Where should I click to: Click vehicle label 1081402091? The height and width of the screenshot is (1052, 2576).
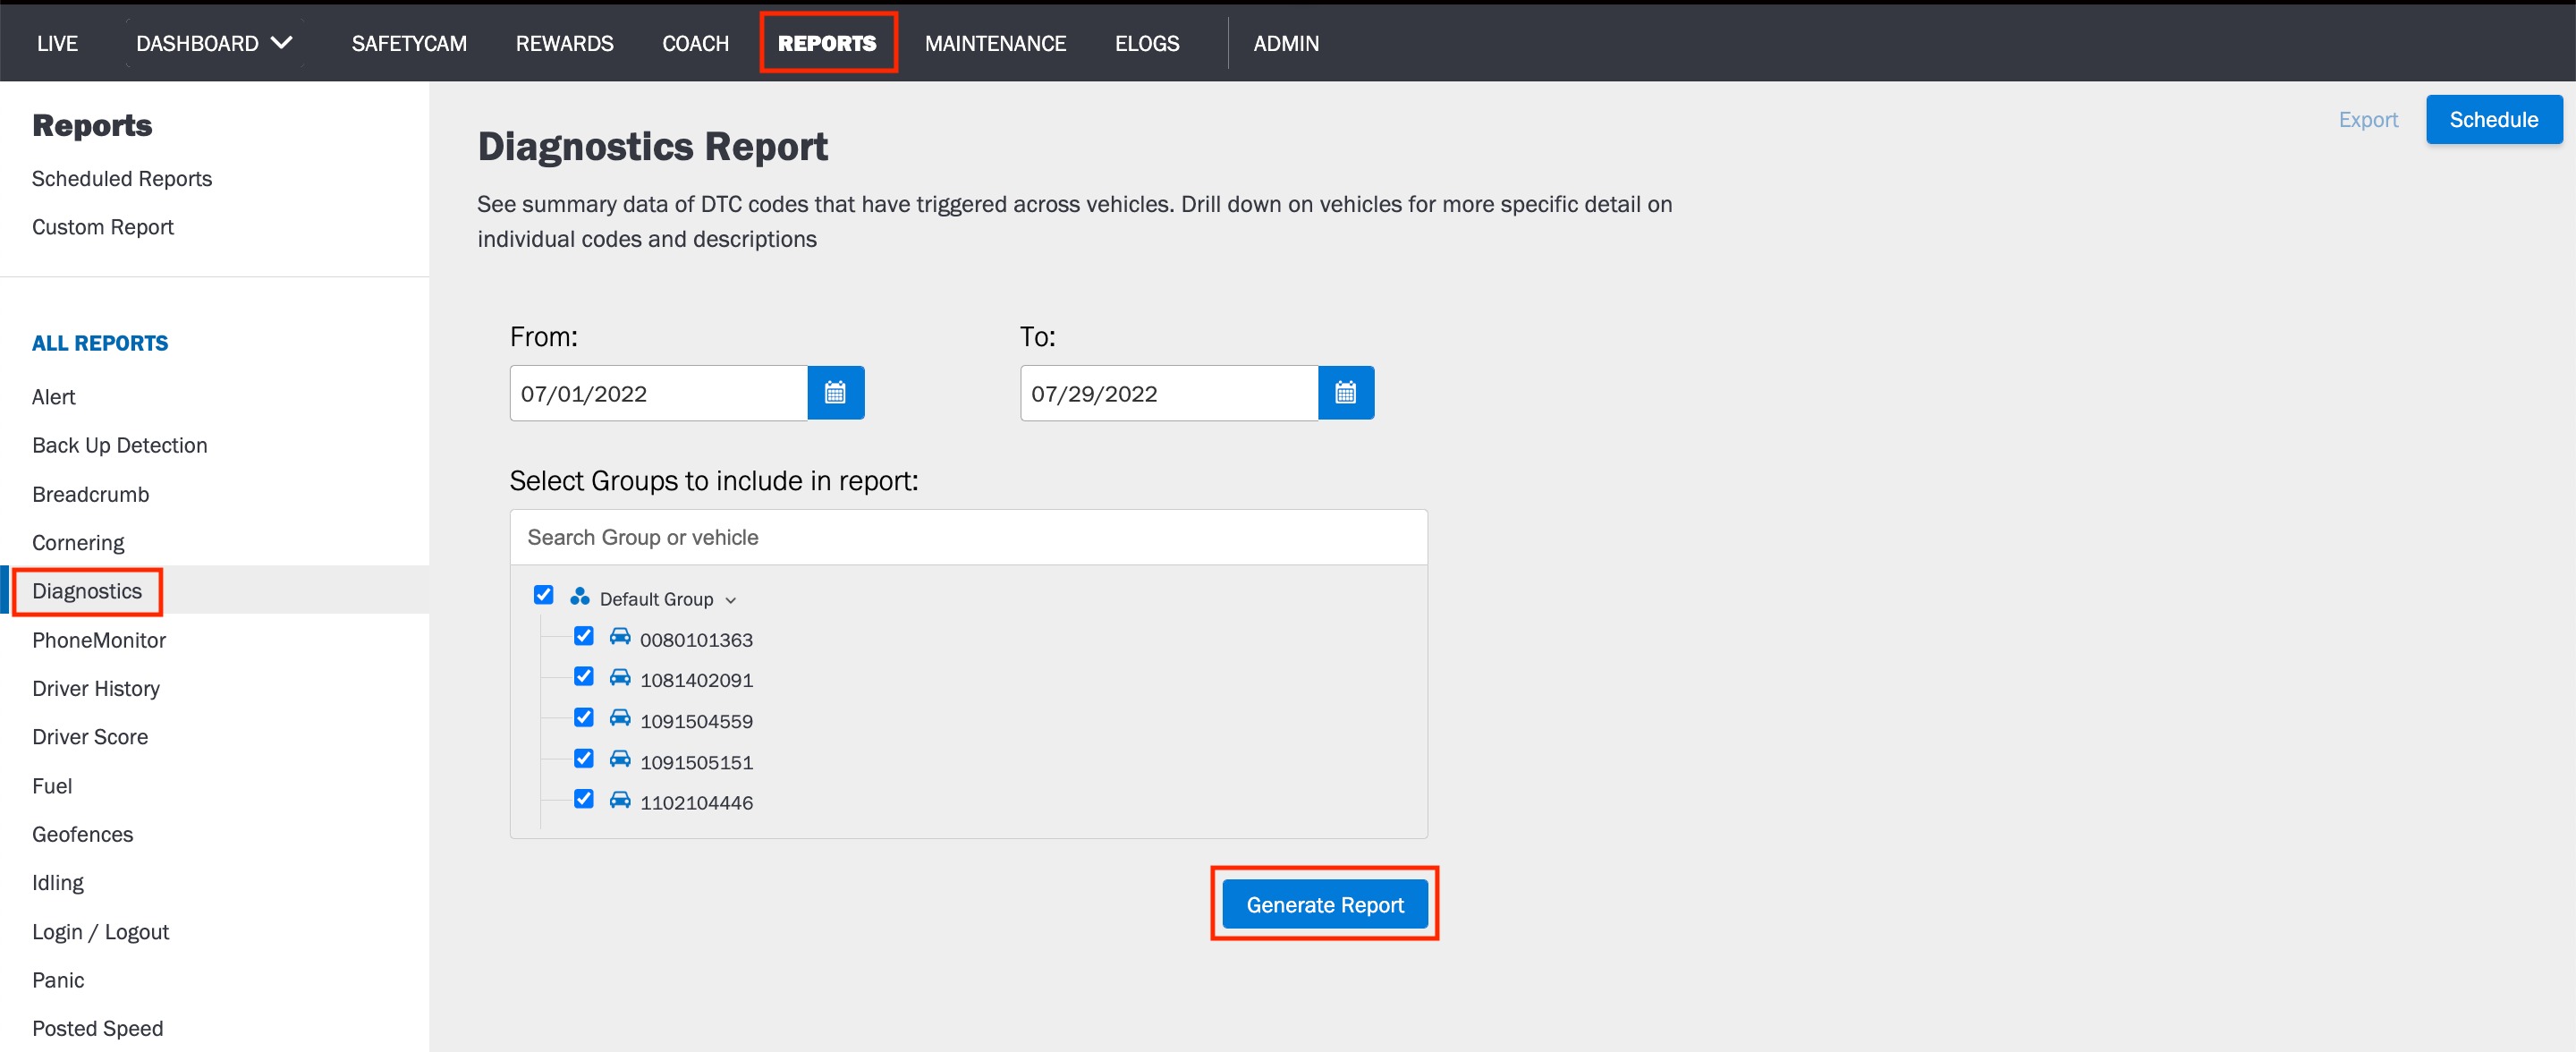click(x=696, y=681)
